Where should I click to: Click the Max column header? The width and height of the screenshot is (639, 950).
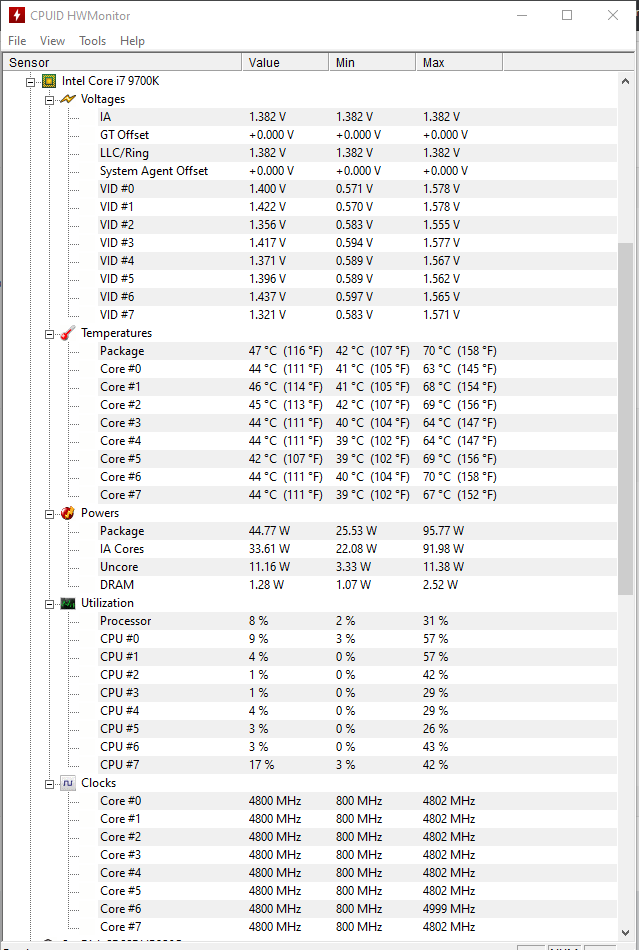click(459, 62)
